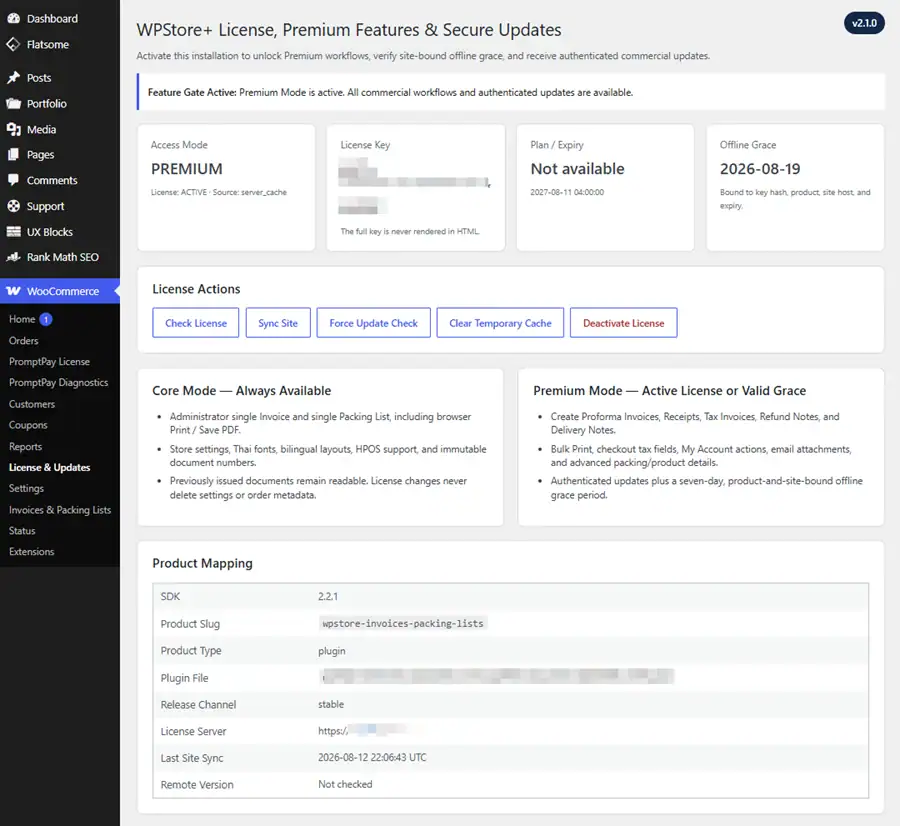Screen dimensions: 900x826
Task: Open Invoices & Packing Lists page
Action: (60, 510)
